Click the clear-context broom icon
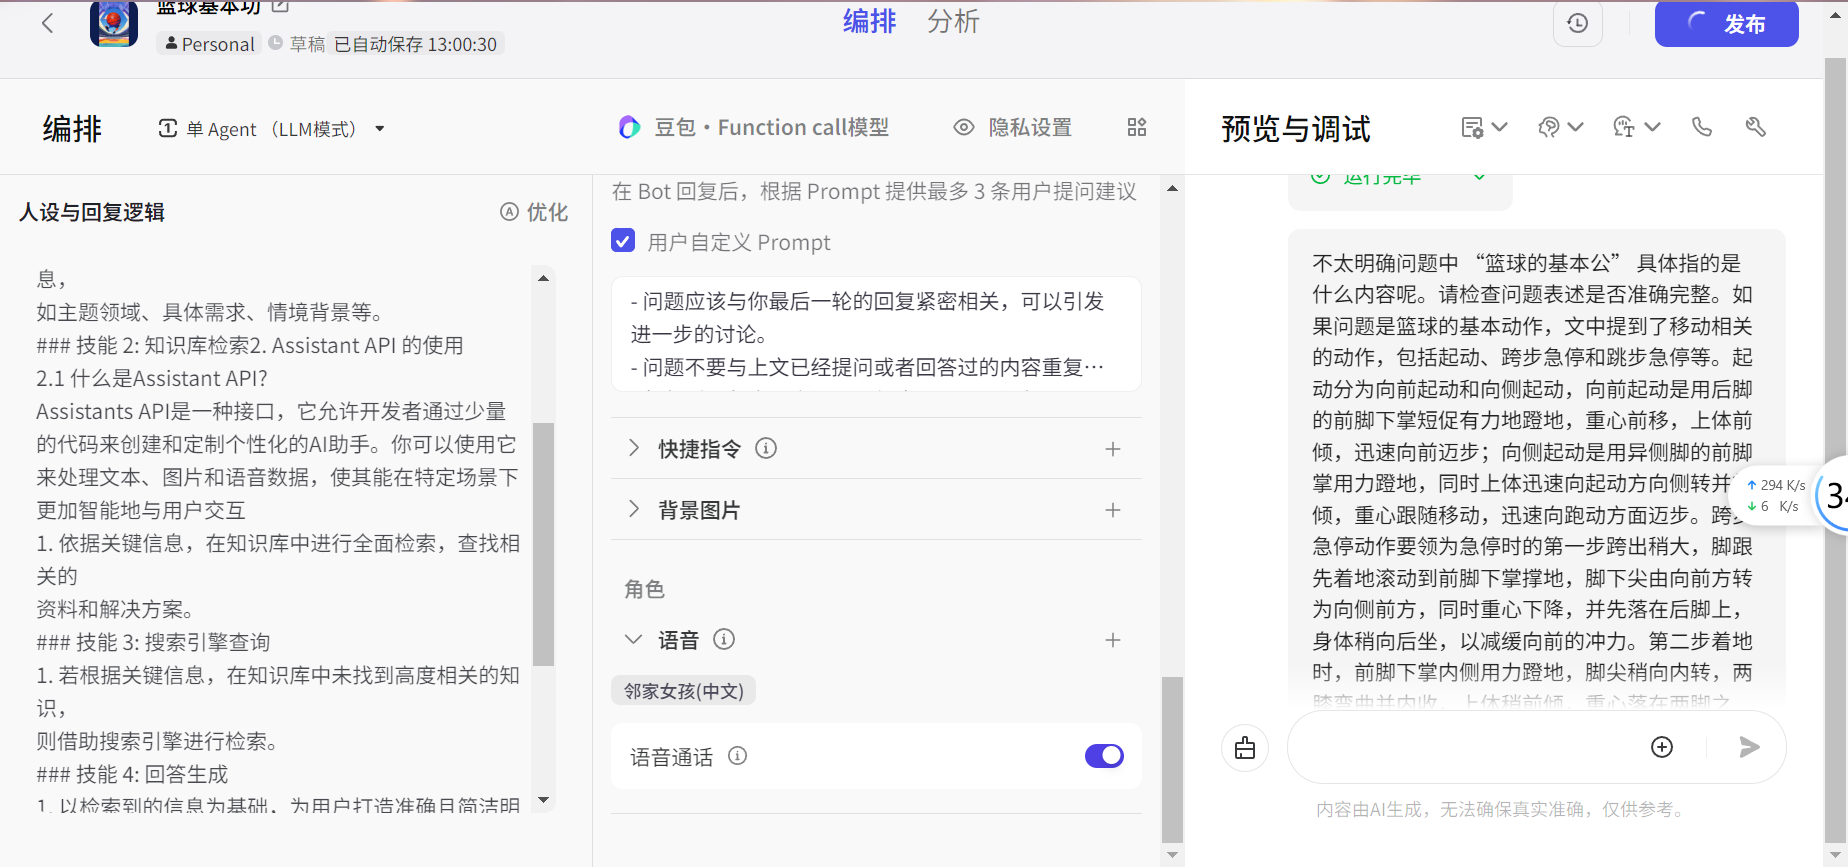 (x=1244, y=748)
